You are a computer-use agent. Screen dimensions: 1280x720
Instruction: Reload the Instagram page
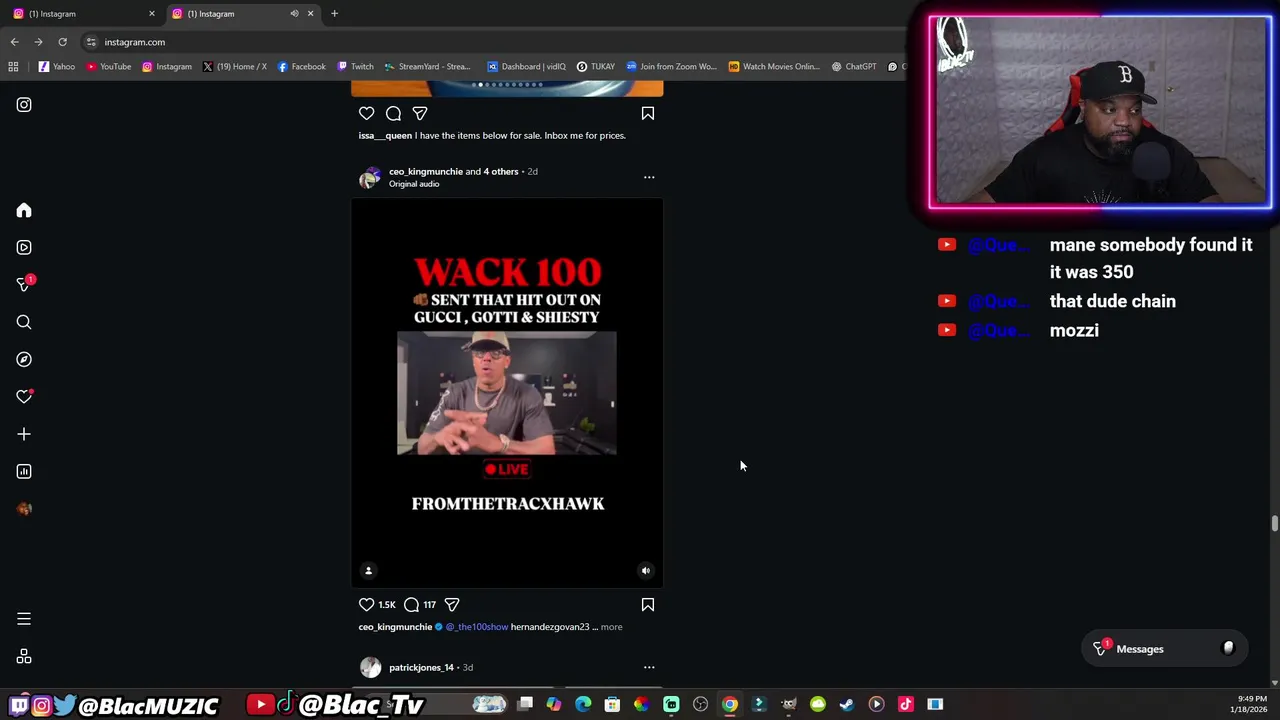coord(62,42)
